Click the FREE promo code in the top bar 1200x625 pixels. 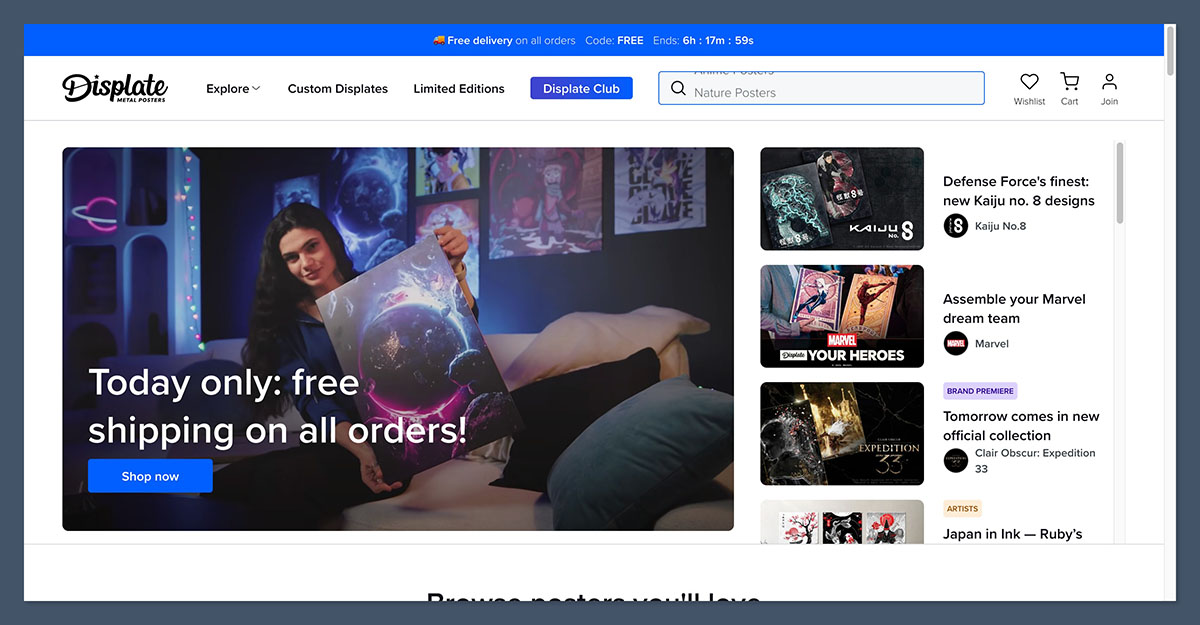click(630, 40)
